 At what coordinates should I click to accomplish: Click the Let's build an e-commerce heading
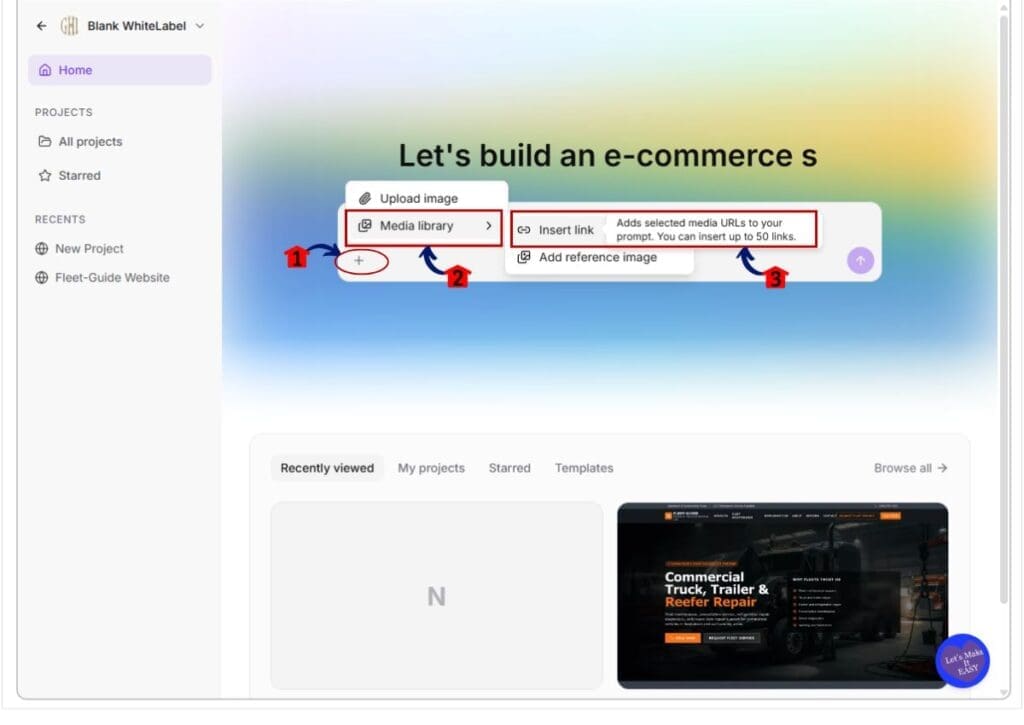click(607, 156)
